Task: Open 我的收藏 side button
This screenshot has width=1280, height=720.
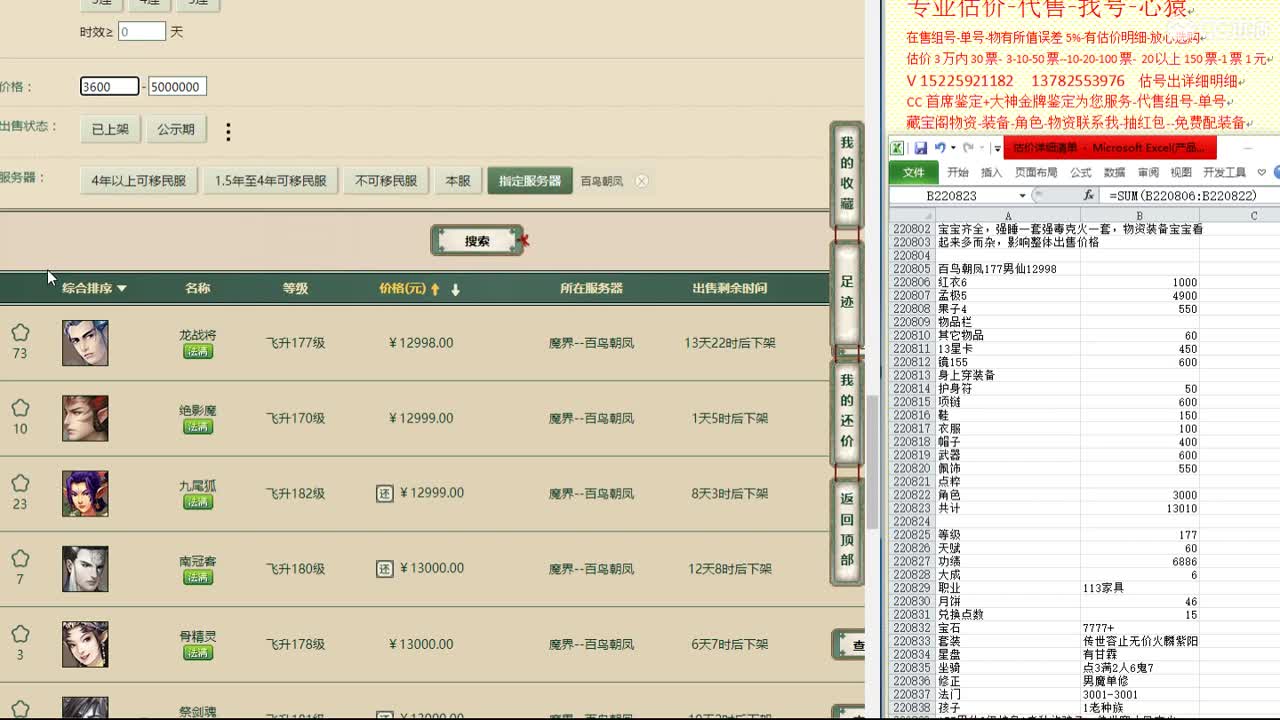Action: click(847, 173)
